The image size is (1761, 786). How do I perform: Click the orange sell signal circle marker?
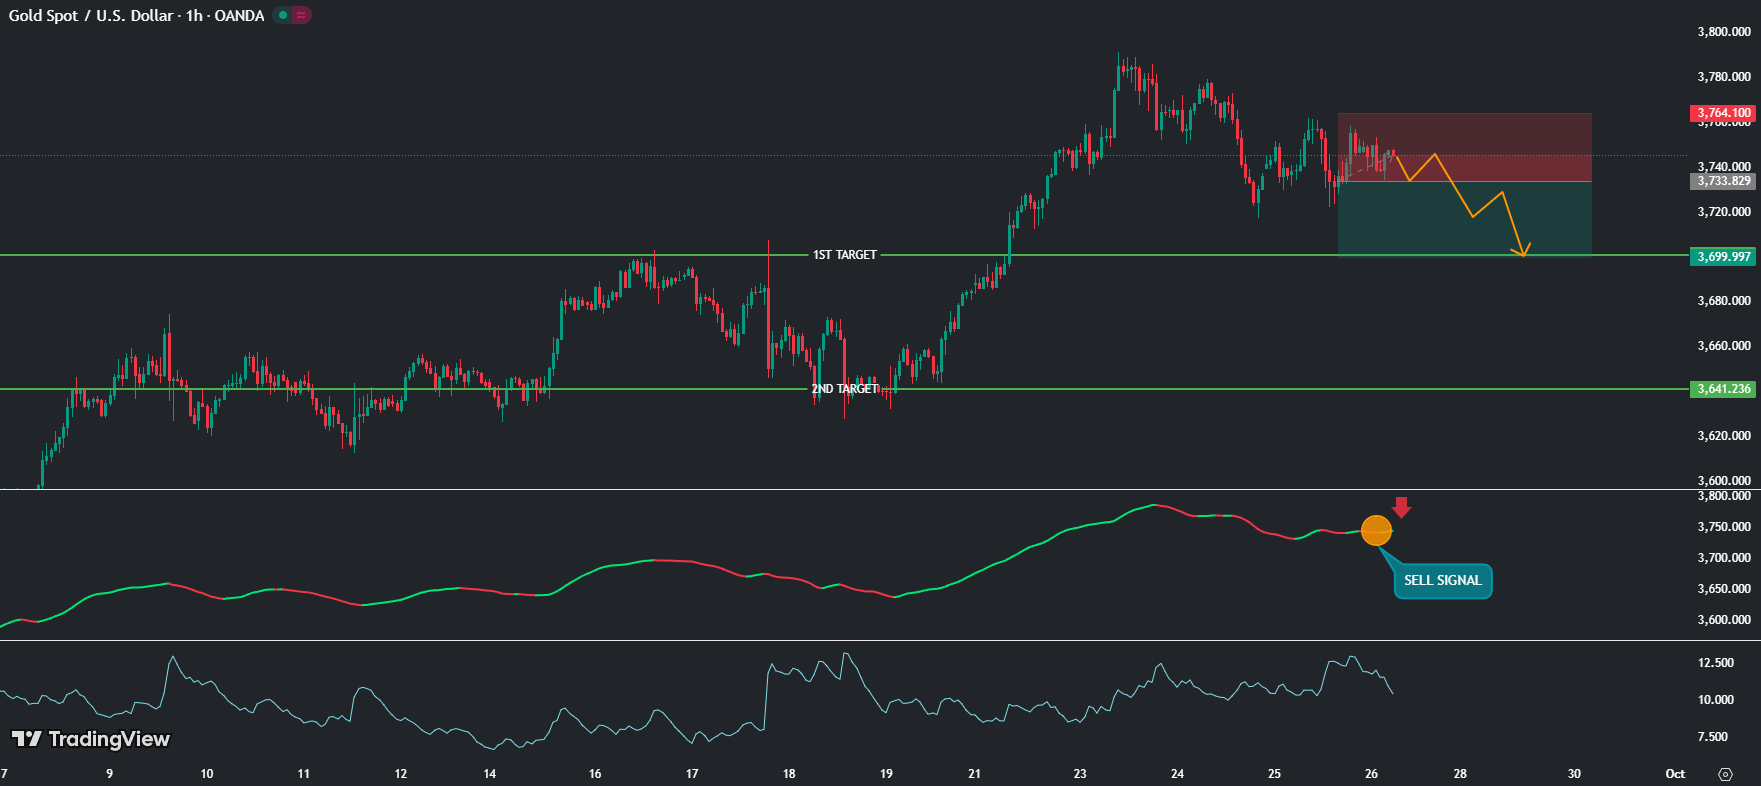pos(1376,531)
